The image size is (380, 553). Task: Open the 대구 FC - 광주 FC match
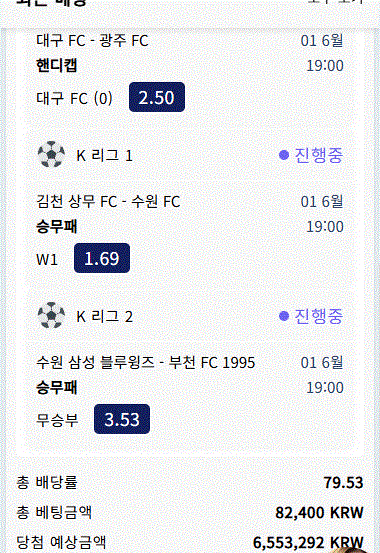pyautogui.click(x=92, y=41)
